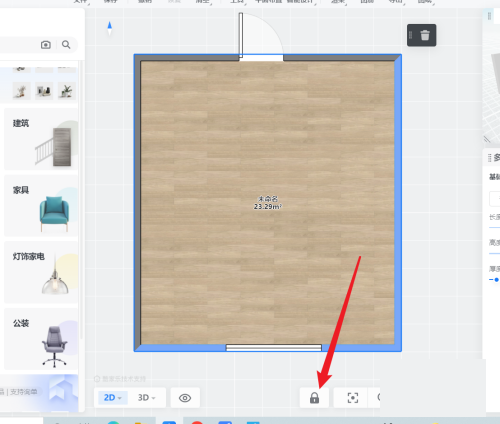Click the blue slider handle in right panel
This screenshot has height=424, width=500.
[x=496, y=280]
